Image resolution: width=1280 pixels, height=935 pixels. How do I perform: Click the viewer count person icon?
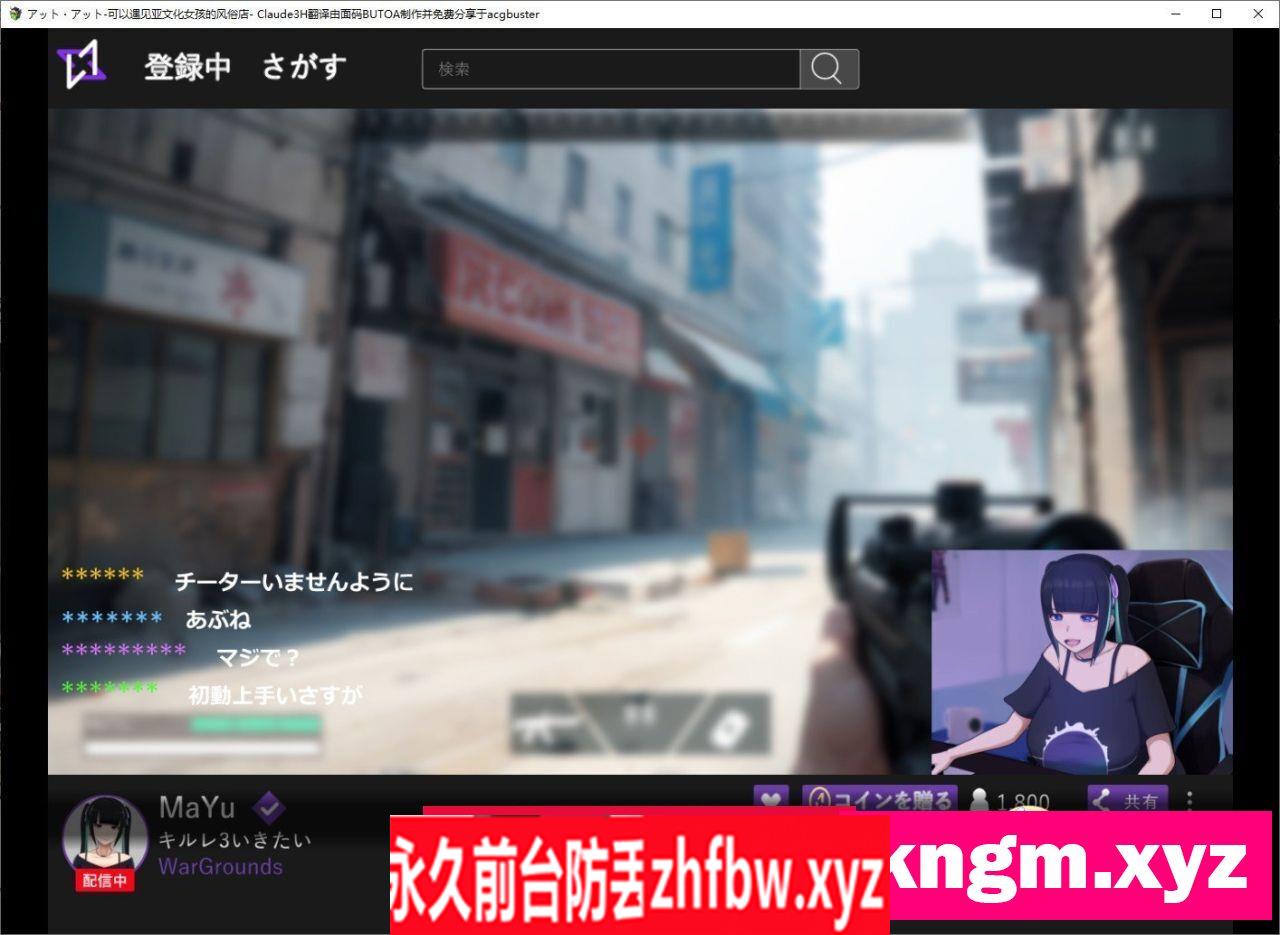point(980,801)
